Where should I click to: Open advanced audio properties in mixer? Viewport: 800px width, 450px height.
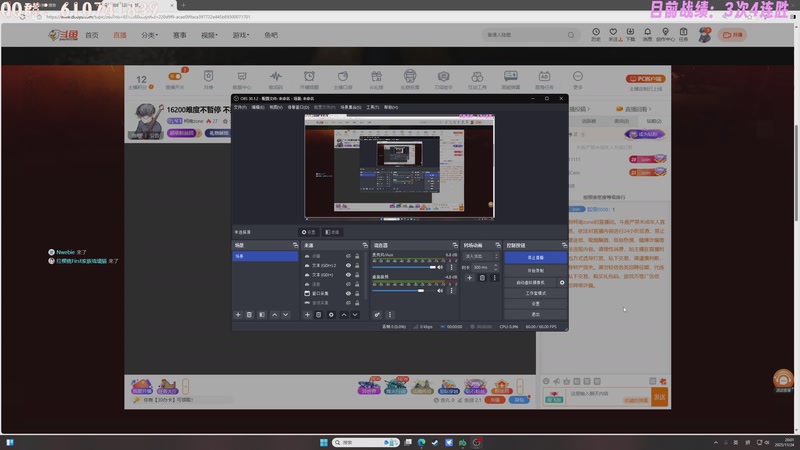[377, 315]
